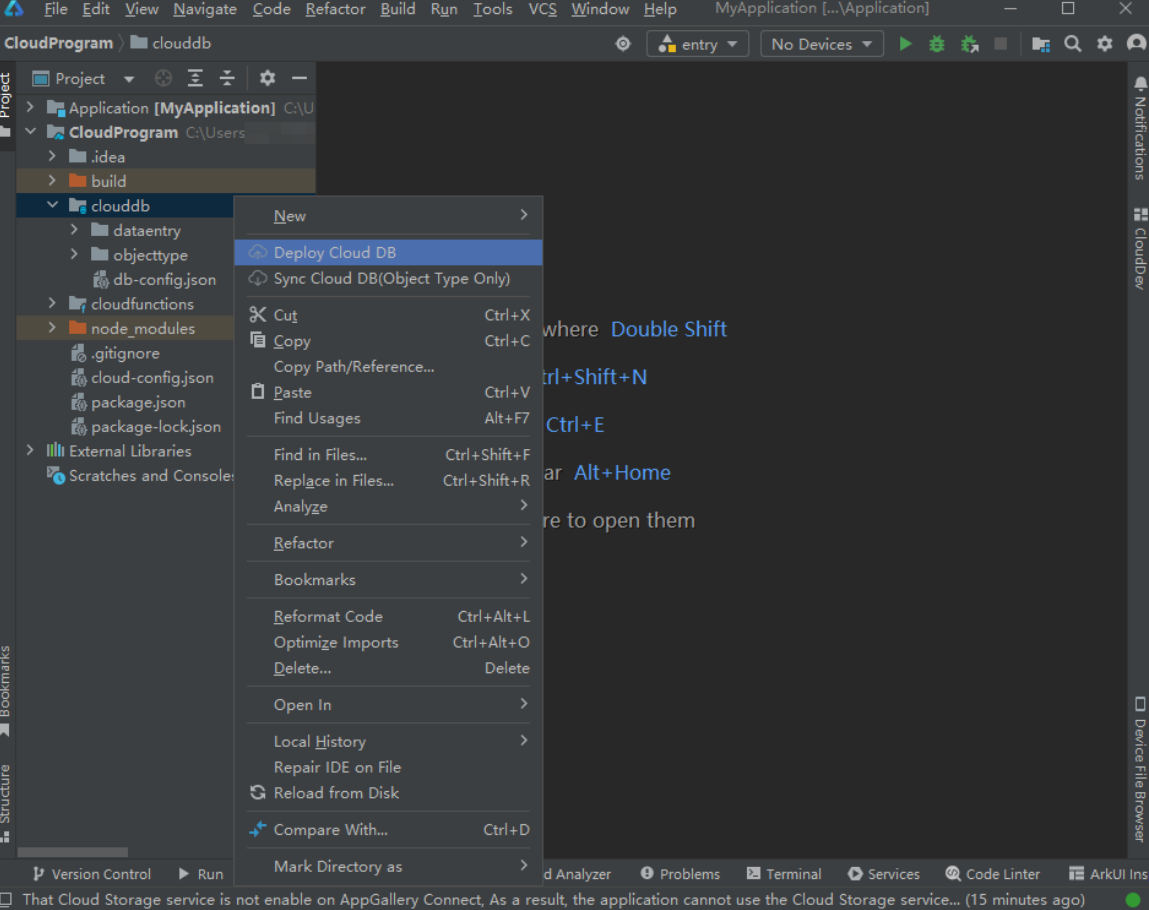
Task: Expand the objecttype folder
Action: pyautogui.click(x=74, y=255)
